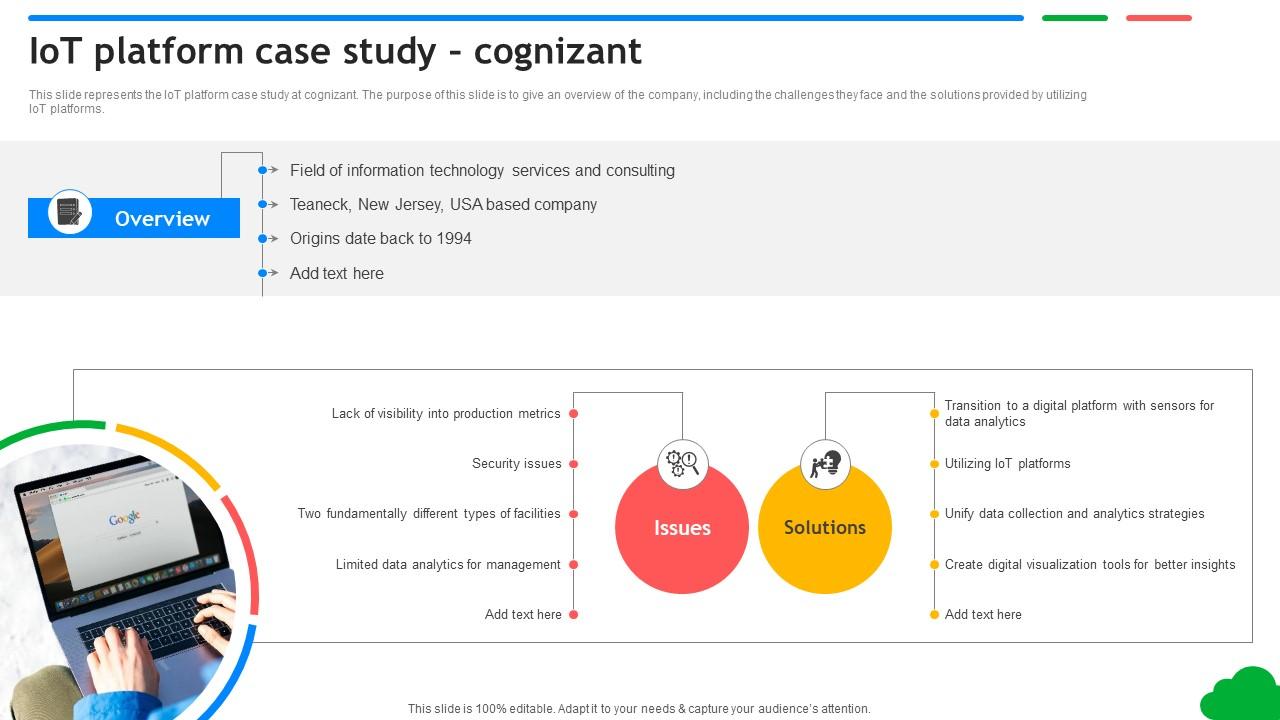Viewport: 1280px width, 720px height.
Task: Select 'Add text here' under Issues
Action: pyautogui.click(x=523, y=615)
